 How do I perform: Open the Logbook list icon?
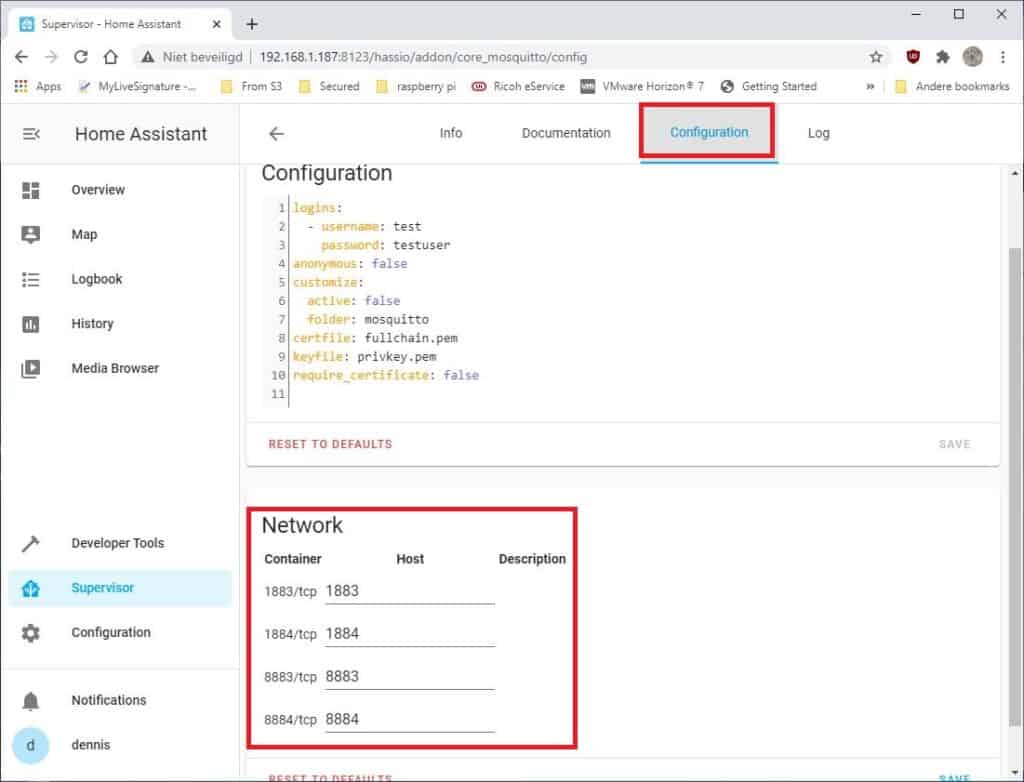coord(31,280)
